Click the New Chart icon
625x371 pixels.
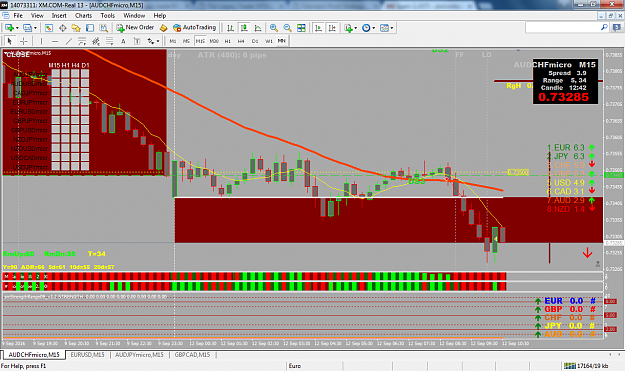tap(9, 28)
